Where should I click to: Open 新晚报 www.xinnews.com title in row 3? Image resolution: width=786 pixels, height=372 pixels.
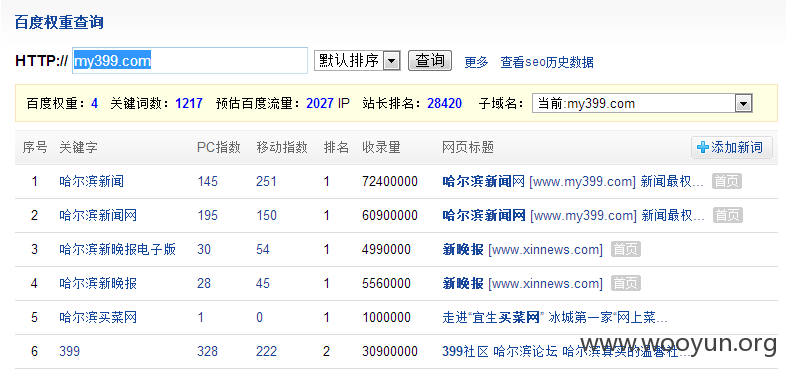(x=522, y=249)
